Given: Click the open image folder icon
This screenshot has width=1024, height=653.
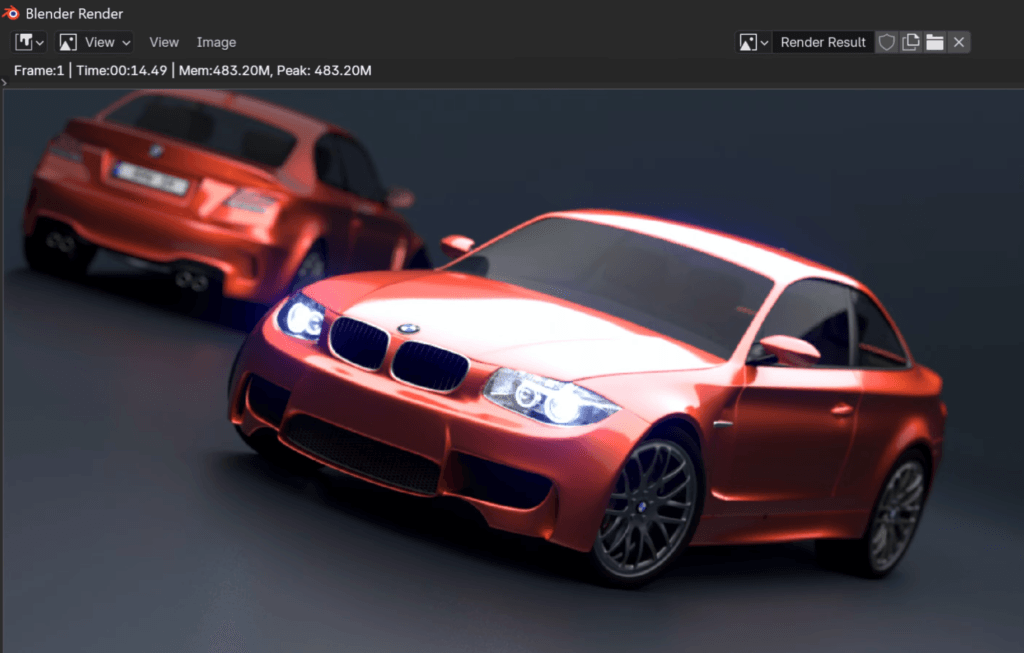Looking at the screenshot, I should (935, 42).
